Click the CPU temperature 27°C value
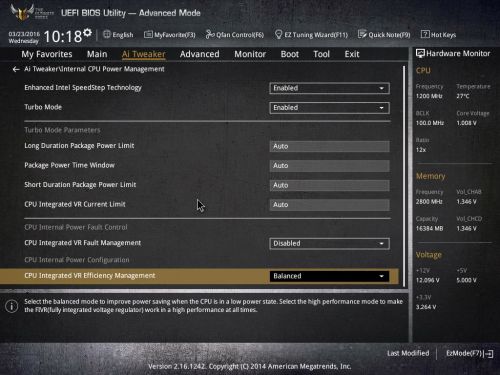Image resolution: width=500 pixels, height=375 pixels. (x=463, y=96)
